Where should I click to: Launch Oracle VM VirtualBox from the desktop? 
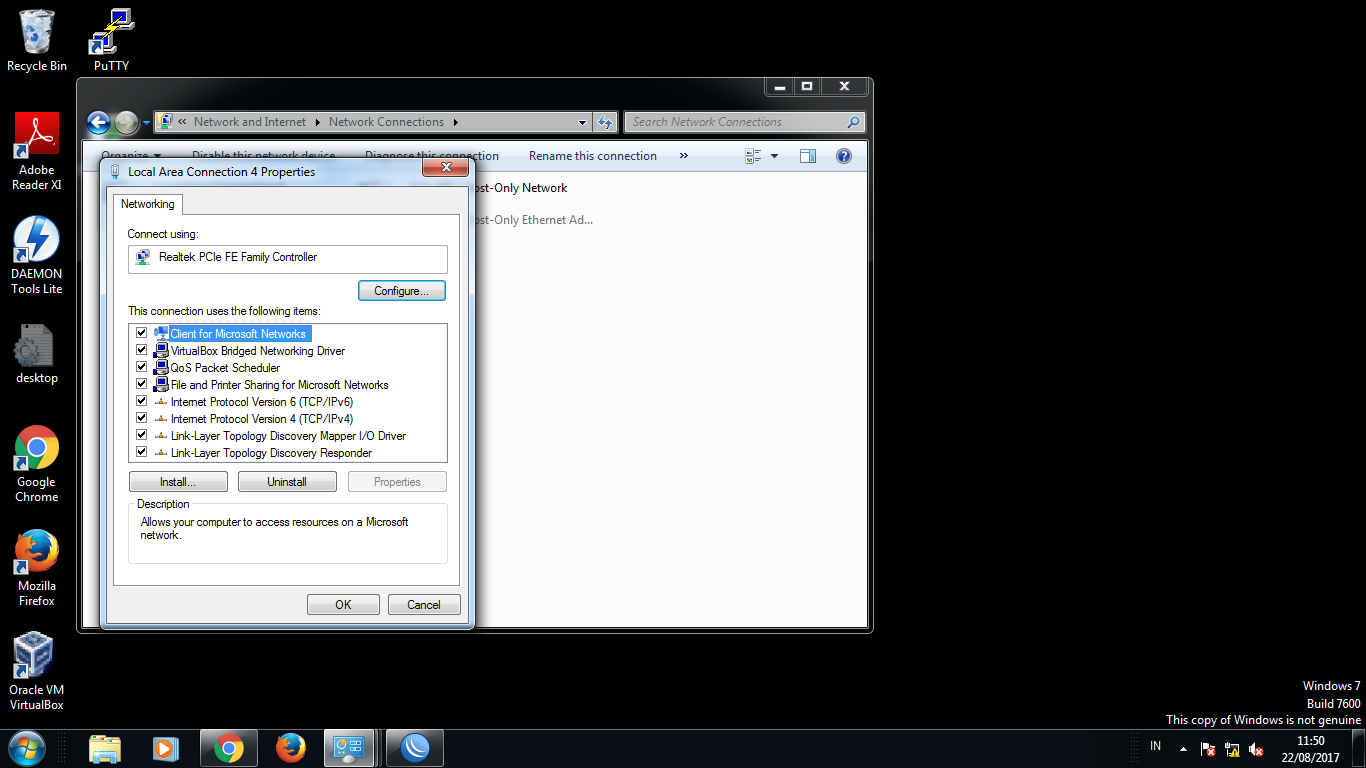pos(36,655)
